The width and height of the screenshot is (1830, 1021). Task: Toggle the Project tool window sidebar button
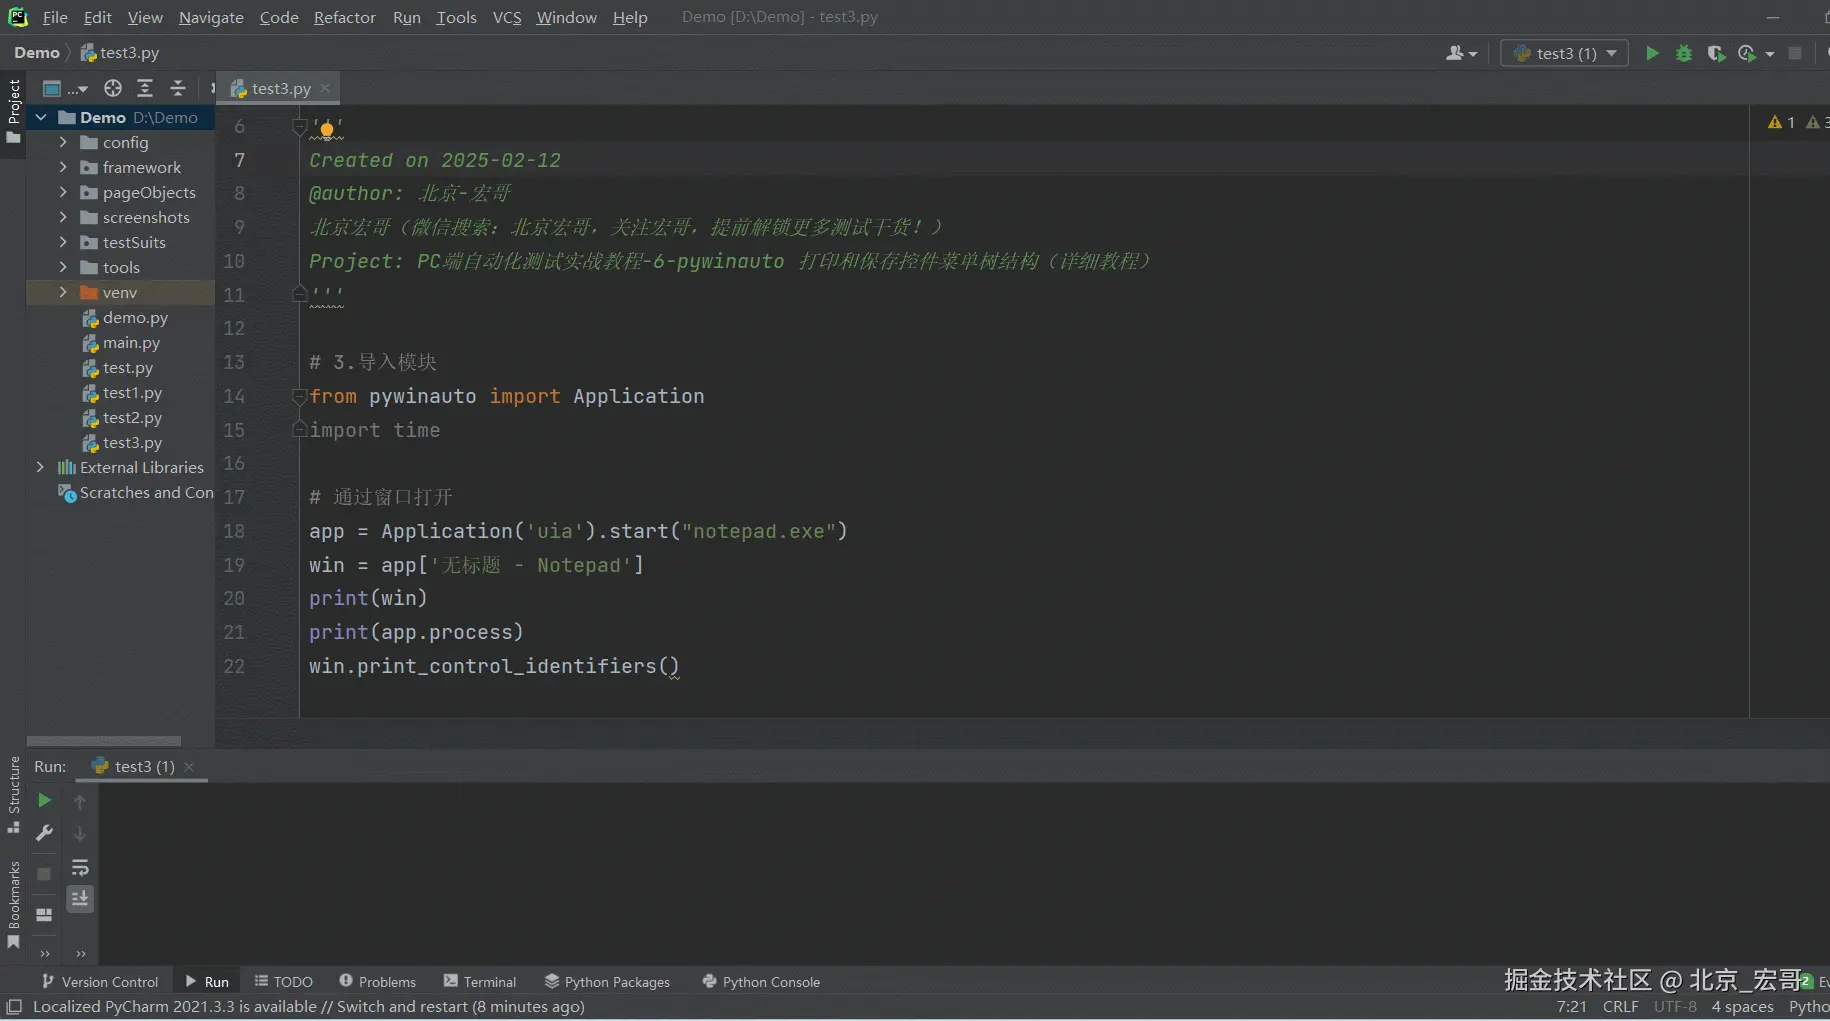tap(13, 111)
